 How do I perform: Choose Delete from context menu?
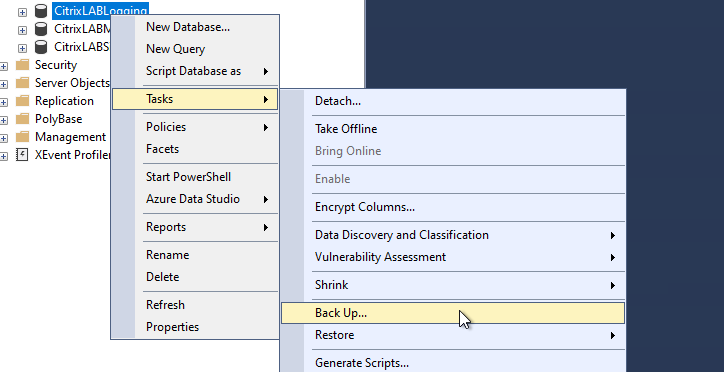pyautogui.click(x=195, y=277)
